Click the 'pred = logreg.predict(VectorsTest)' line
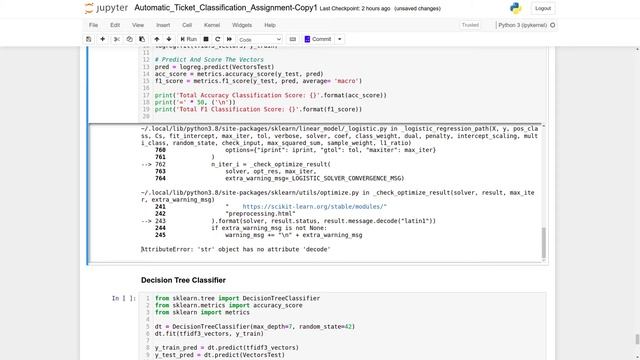The height and width of the screenshot is (360, 640). [214, 67]
